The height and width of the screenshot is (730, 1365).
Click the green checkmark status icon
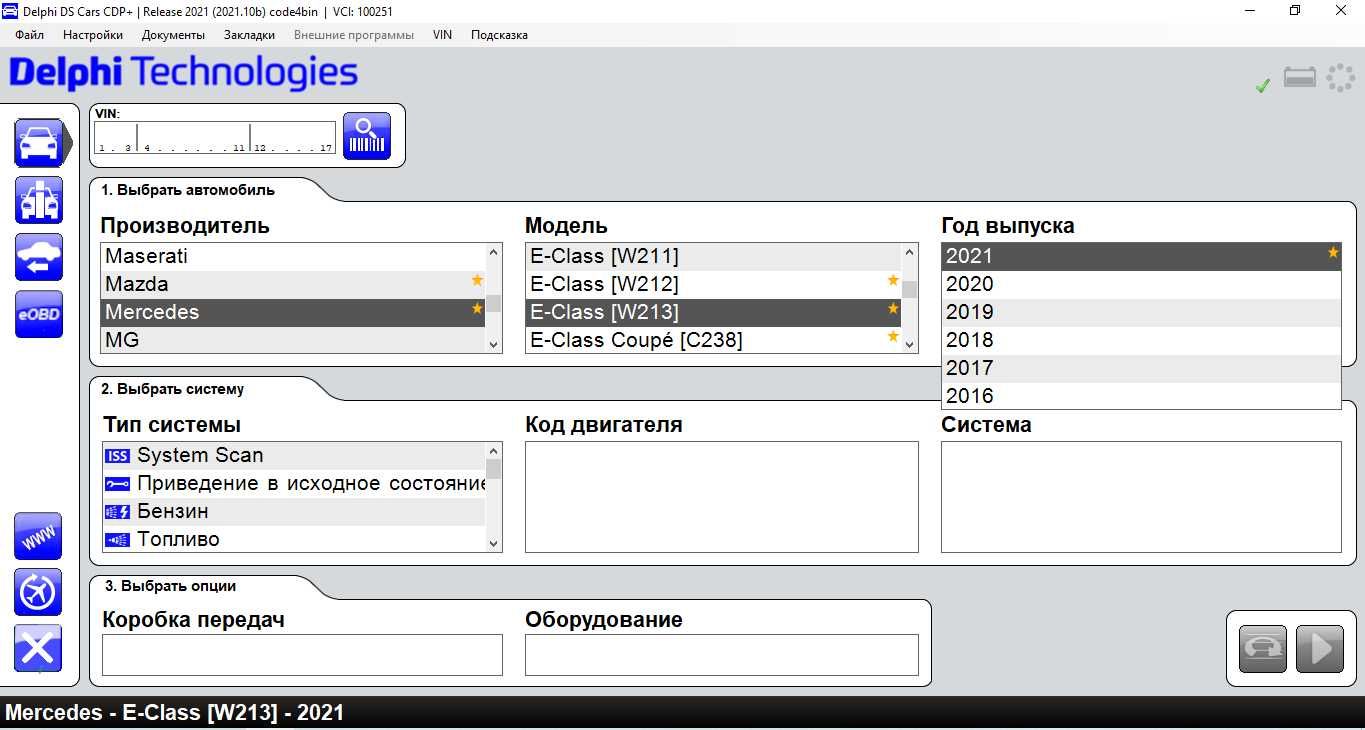[x=1262, y=86]
